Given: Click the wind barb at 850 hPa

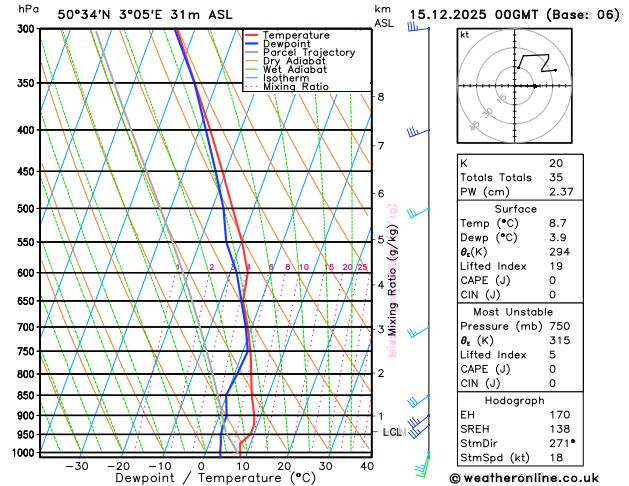Looking at the screenshot, I should click(418, 401).
